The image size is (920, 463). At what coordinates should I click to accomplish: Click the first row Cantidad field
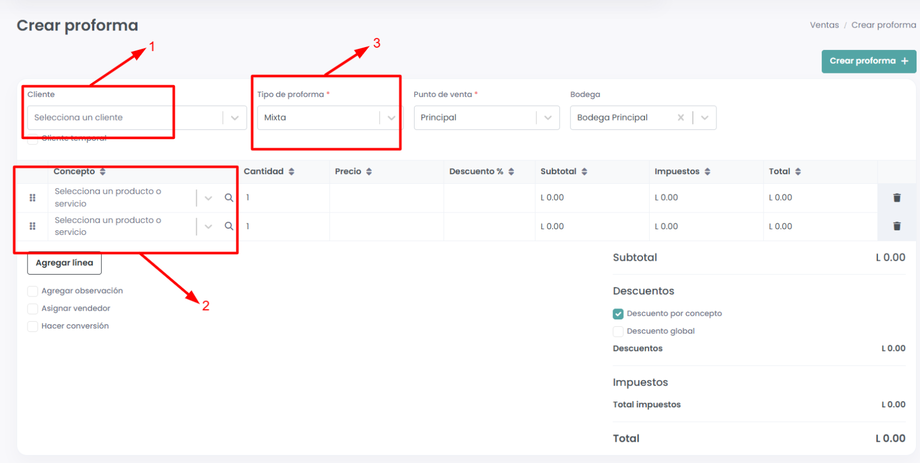285,198
